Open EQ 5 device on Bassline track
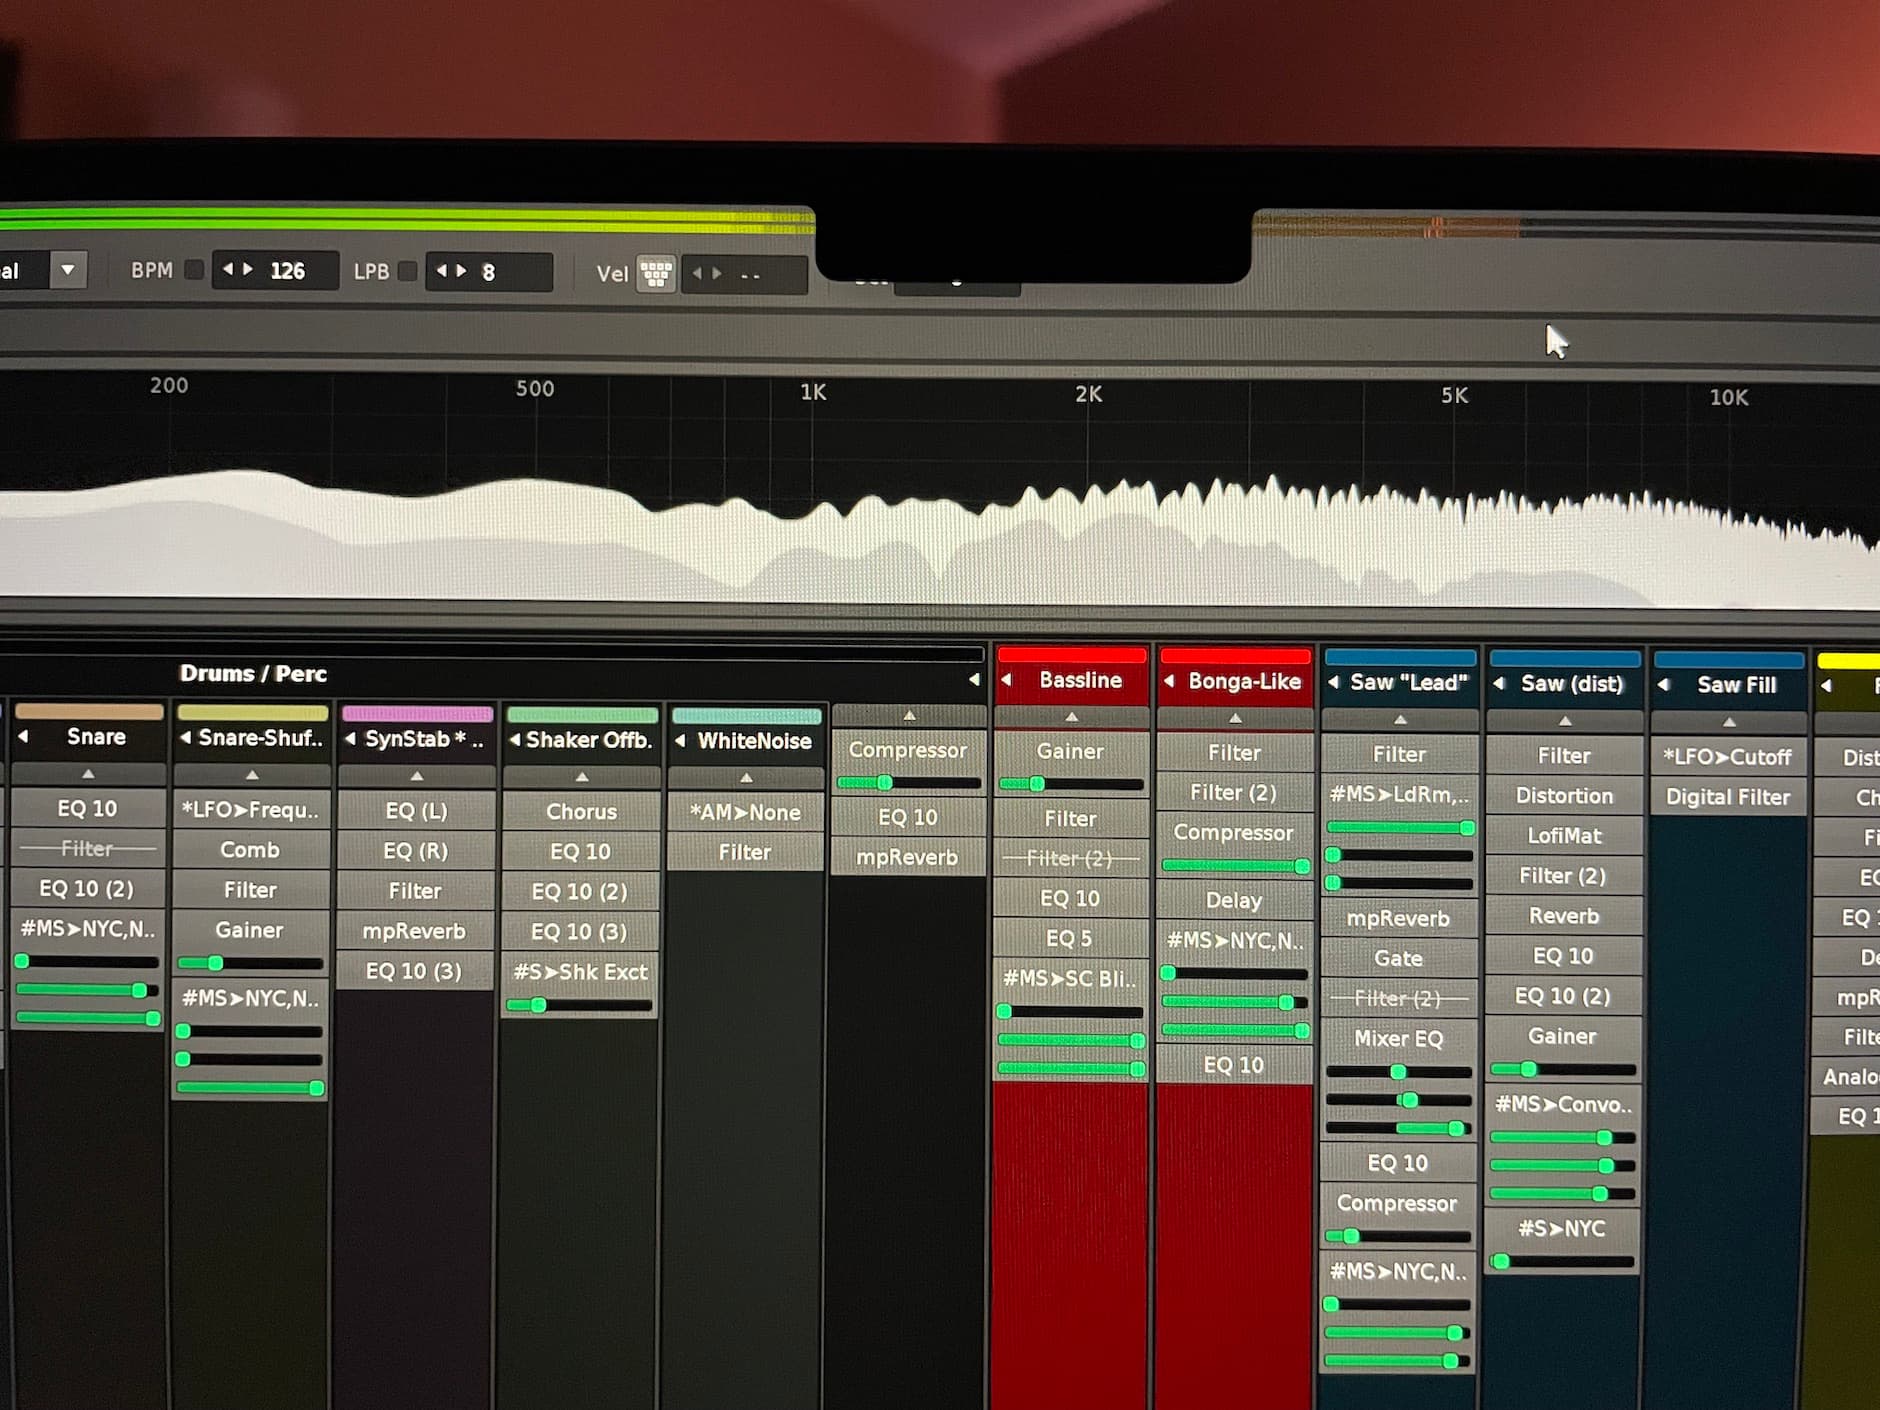 point(1070,938)
